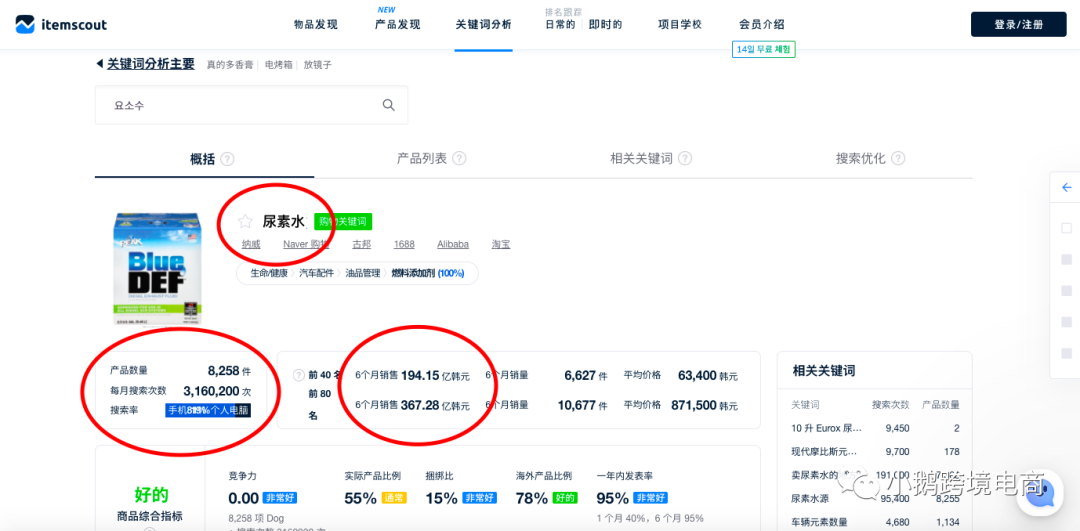Click the 油品管理 category breadcrumb

pos(362,273)
